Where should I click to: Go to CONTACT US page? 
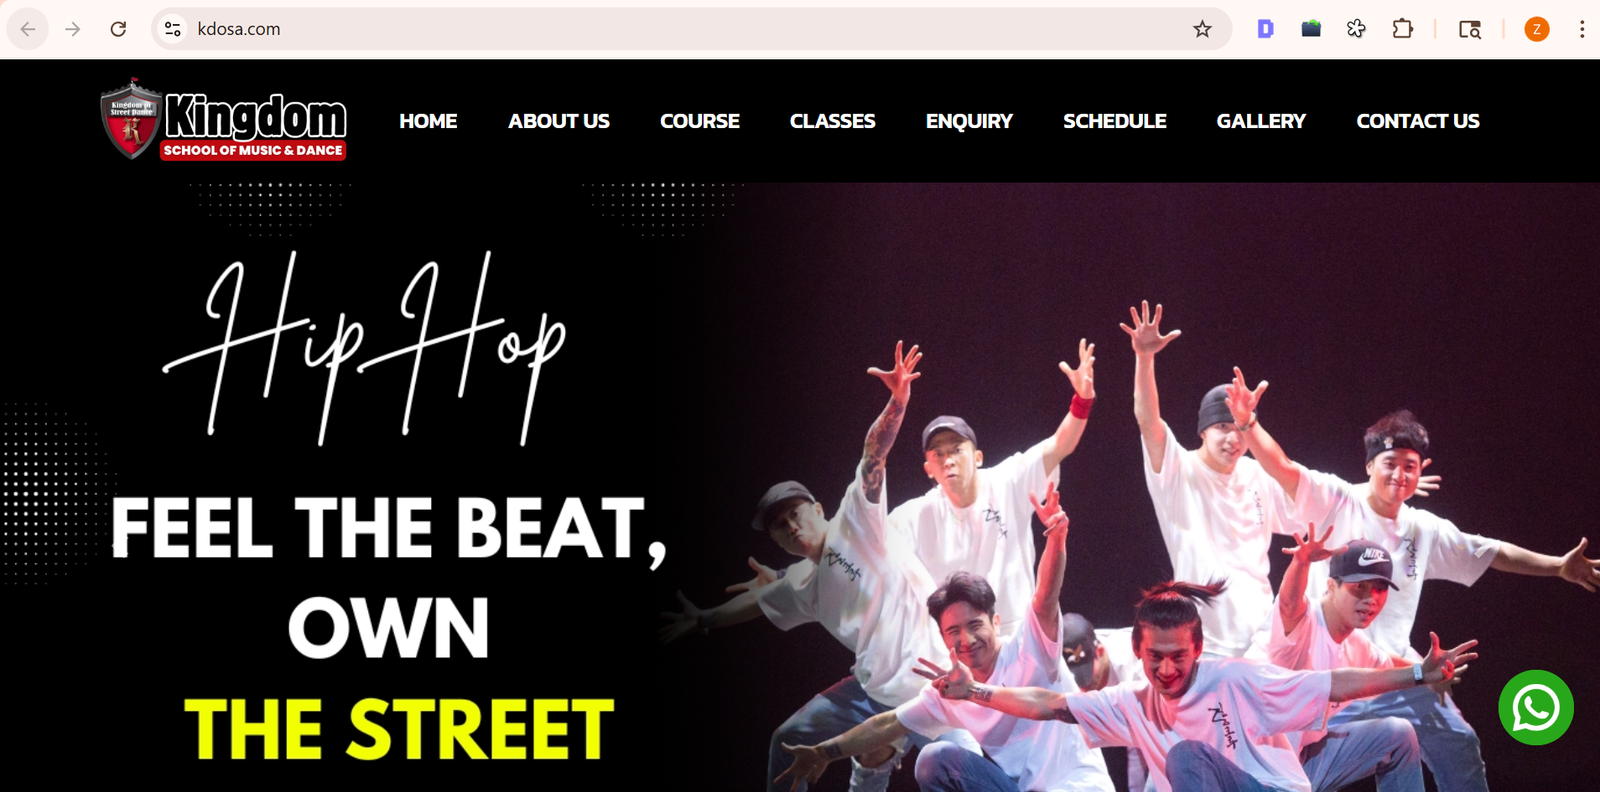[1418, 121]
